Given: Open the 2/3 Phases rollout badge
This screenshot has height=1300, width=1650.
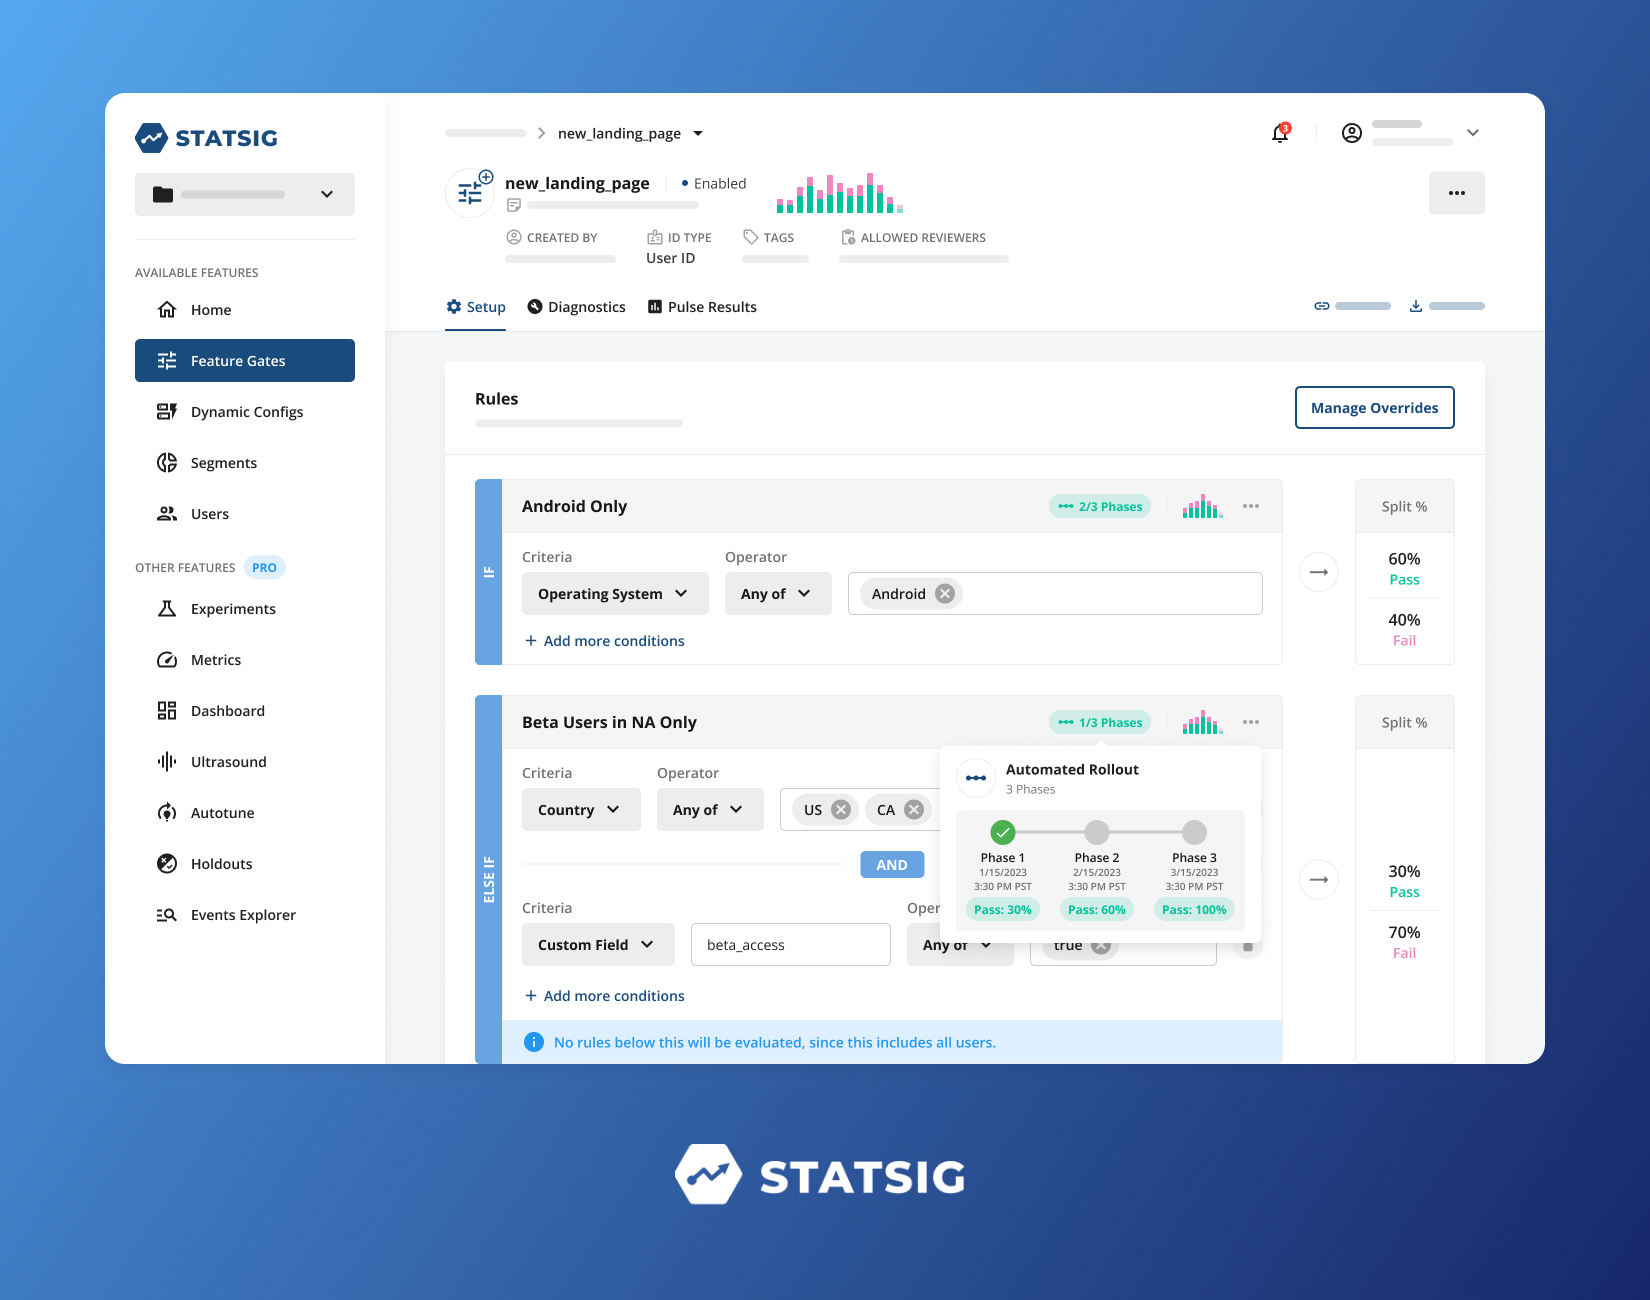Looking at the screenshot, I should [1100, 507].
